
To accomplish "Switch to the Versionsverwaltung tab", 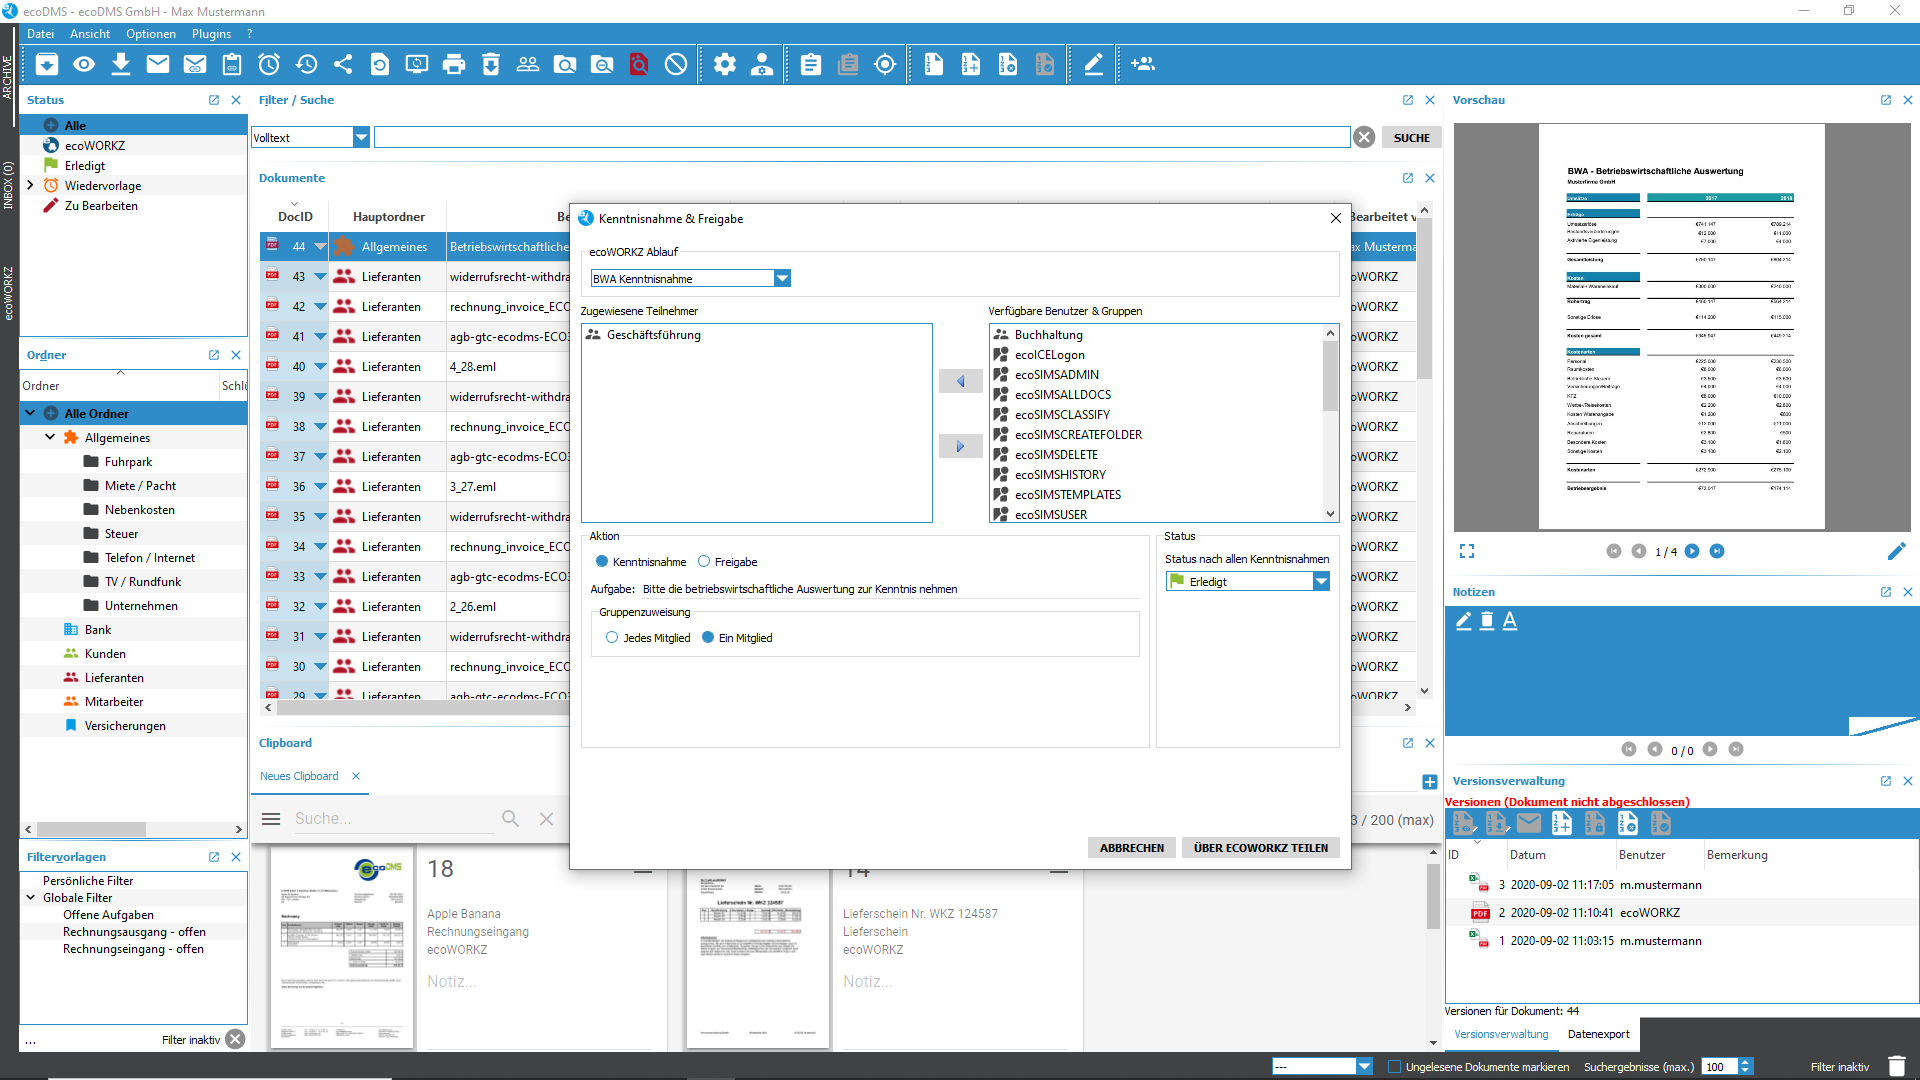I will 1501,1035.
